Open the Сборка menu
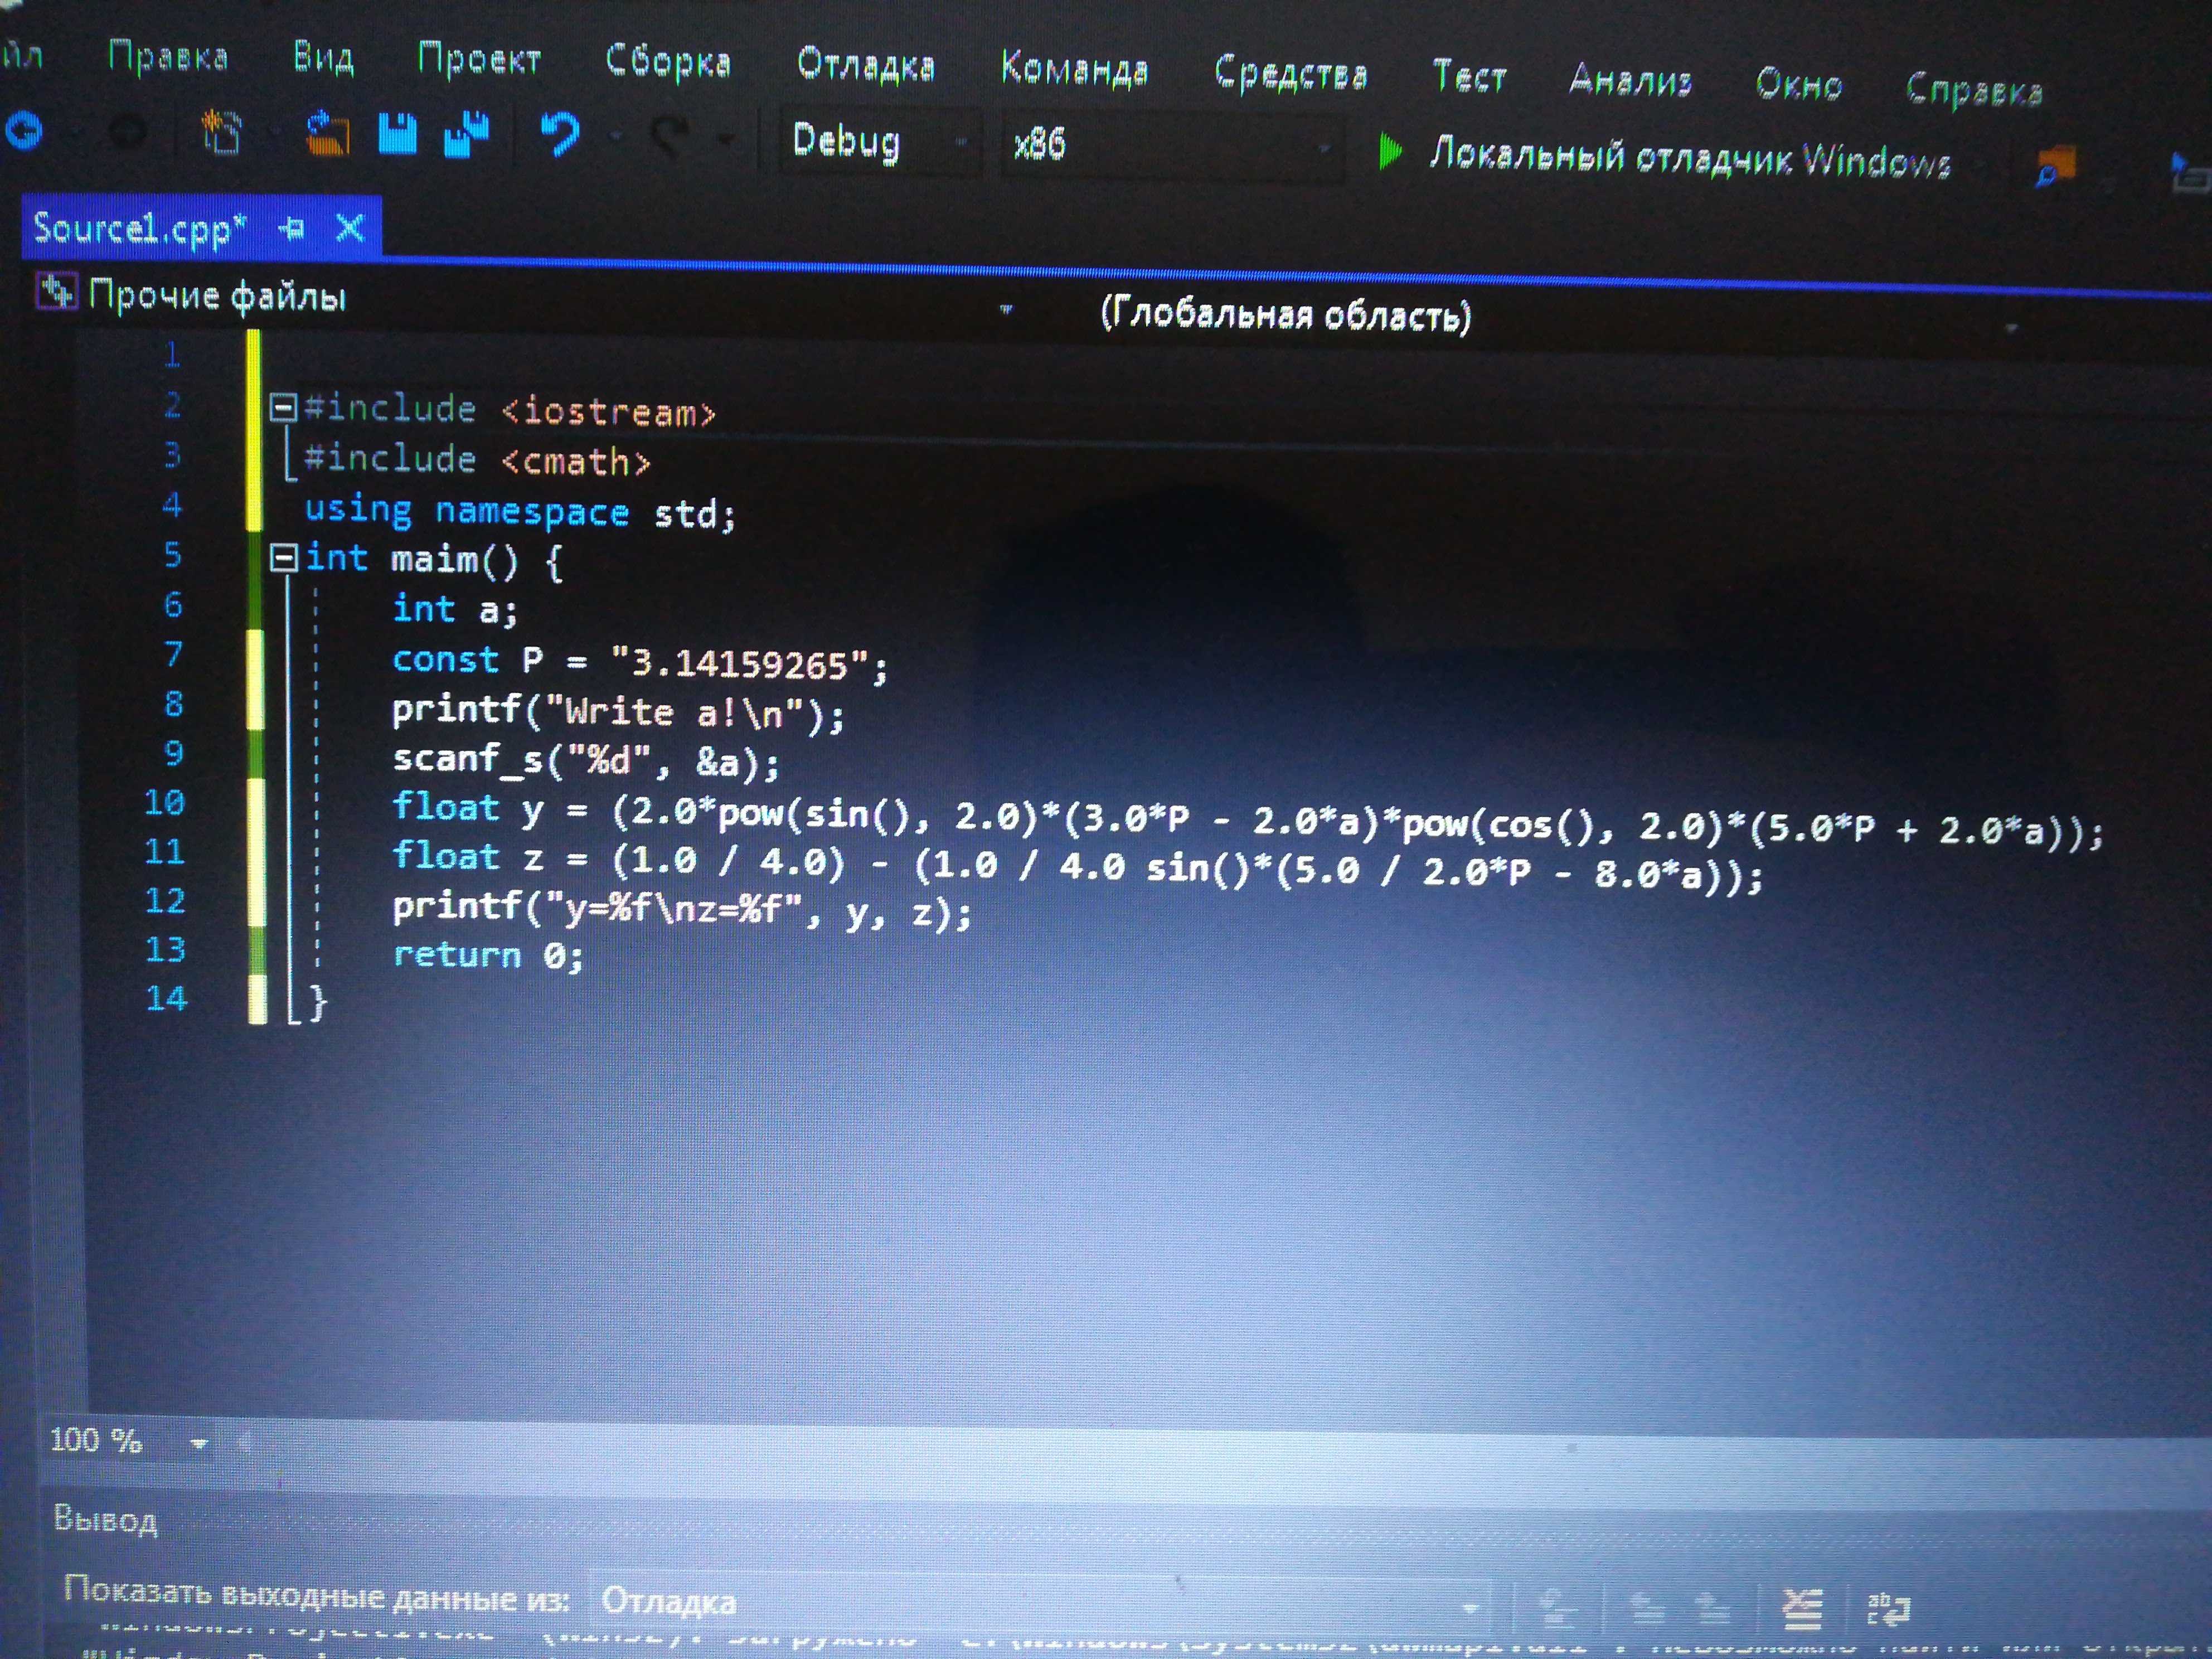2212x1659 pixels. (x=668, y=62)
